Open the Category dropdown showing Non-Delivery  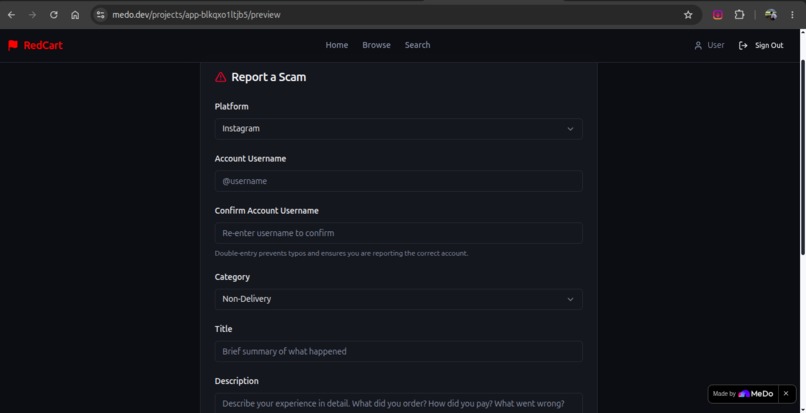click(x=398, y=299)
